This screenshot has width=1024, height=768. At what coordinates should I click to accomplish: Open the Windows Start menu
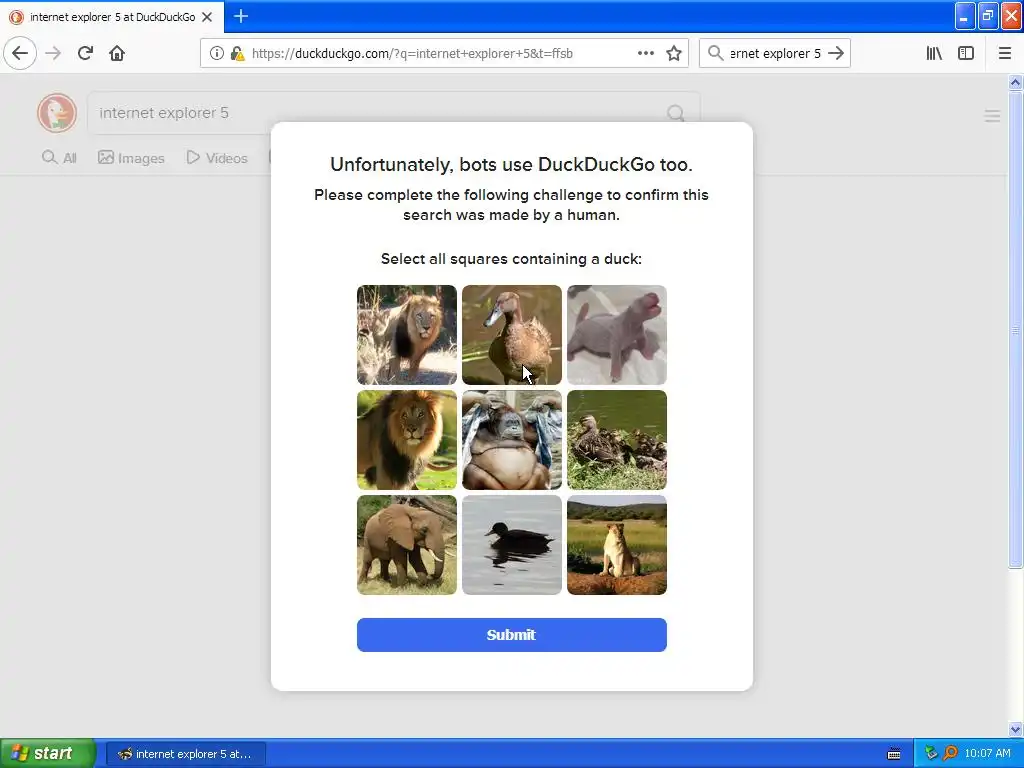coord(47,753)
